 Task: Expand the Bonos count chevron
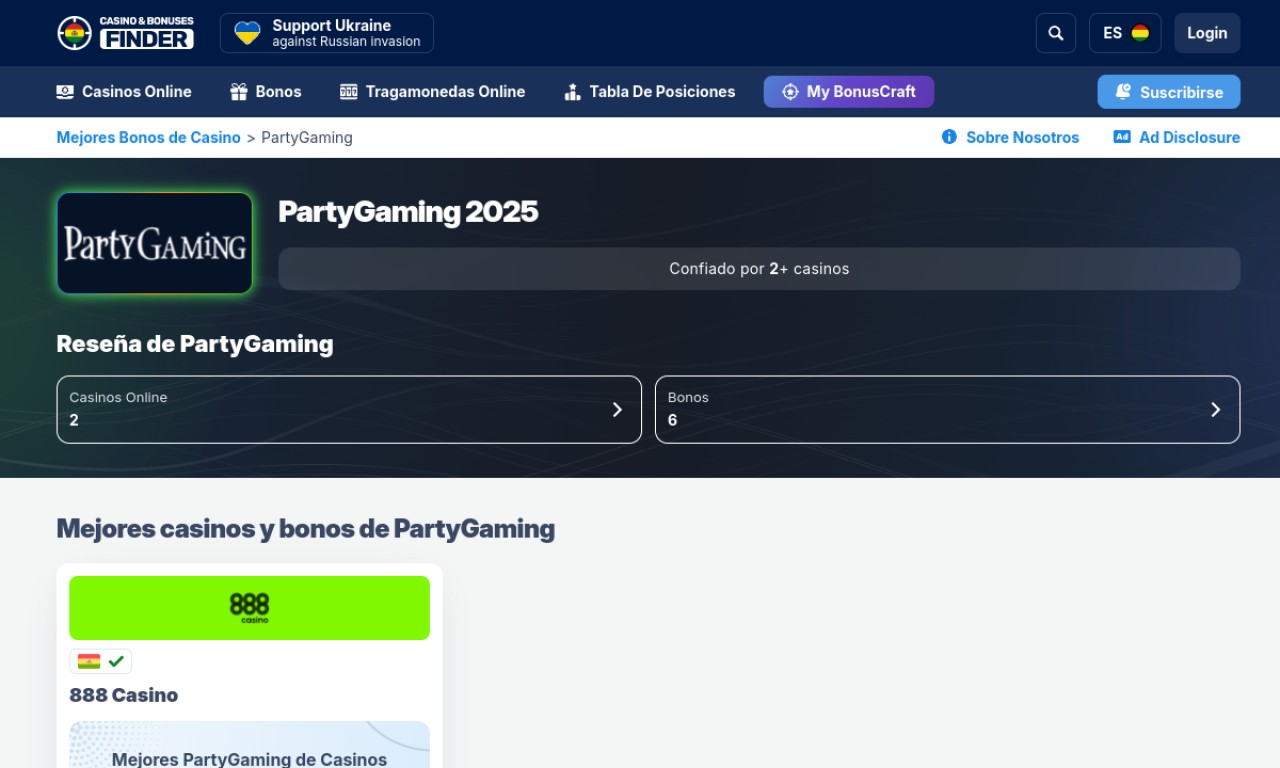(1215, 409)
